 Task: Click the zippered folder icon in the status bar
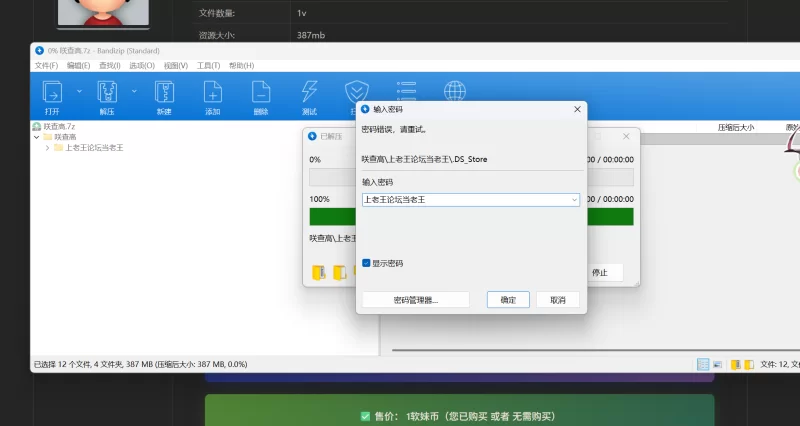736,364
